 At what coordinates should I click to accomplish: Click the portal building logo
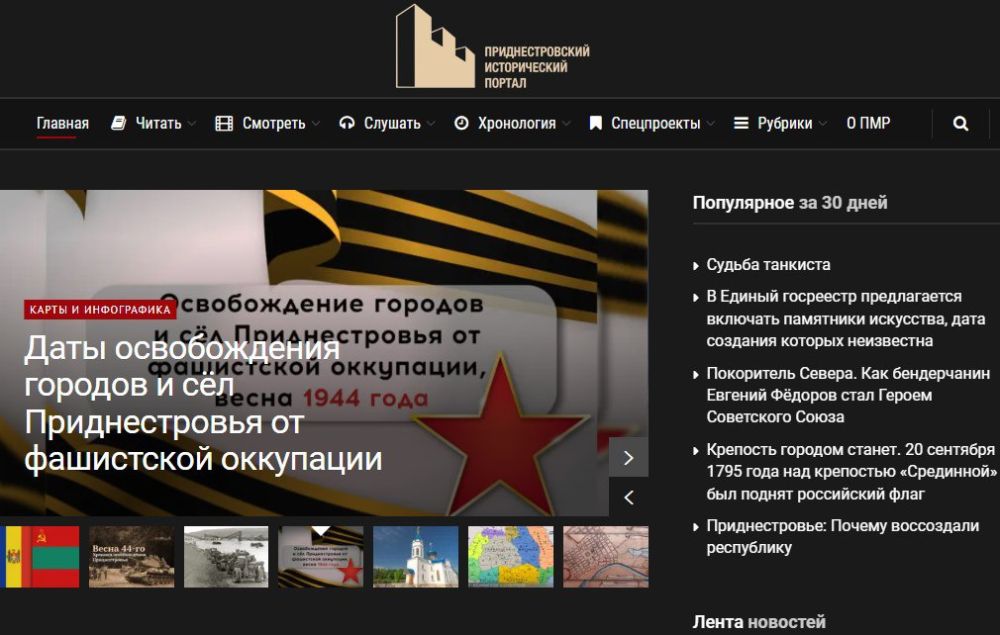435,47
